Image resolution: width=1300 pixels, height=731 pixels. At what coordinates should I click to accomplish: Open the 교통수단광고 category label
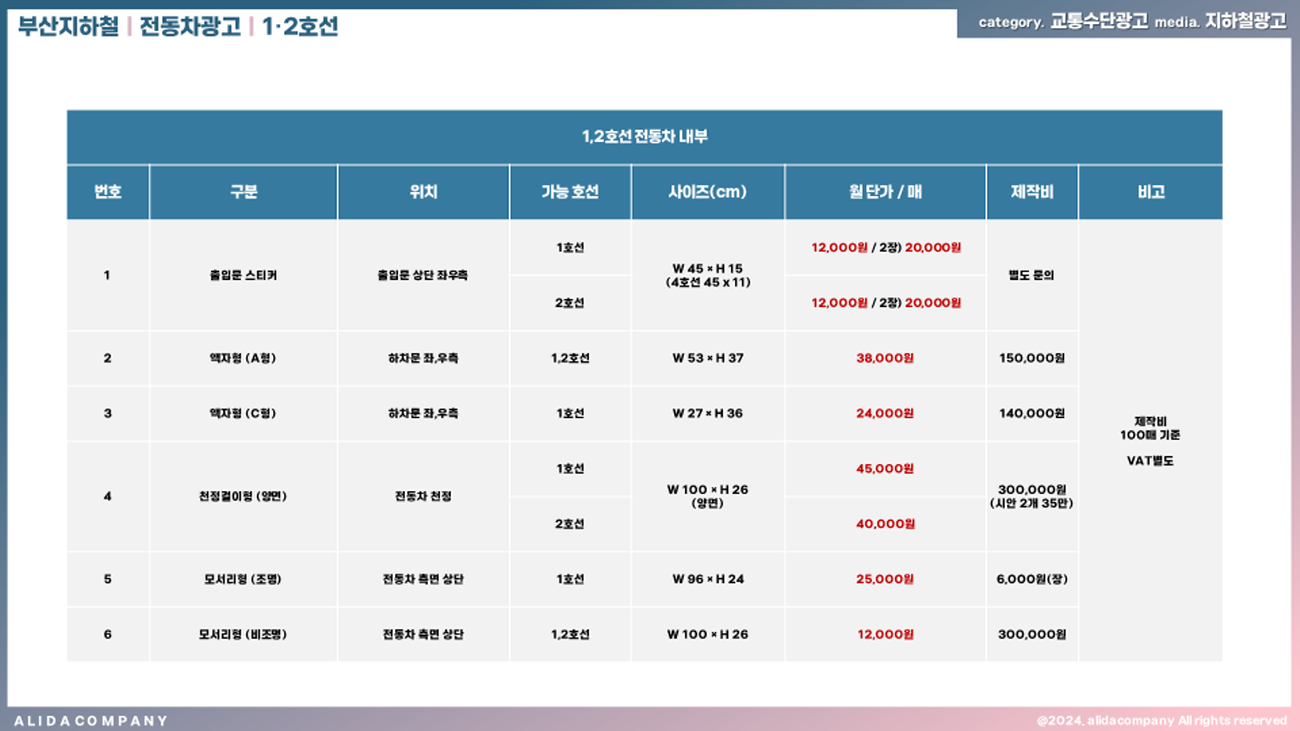tap(1098, 22)
